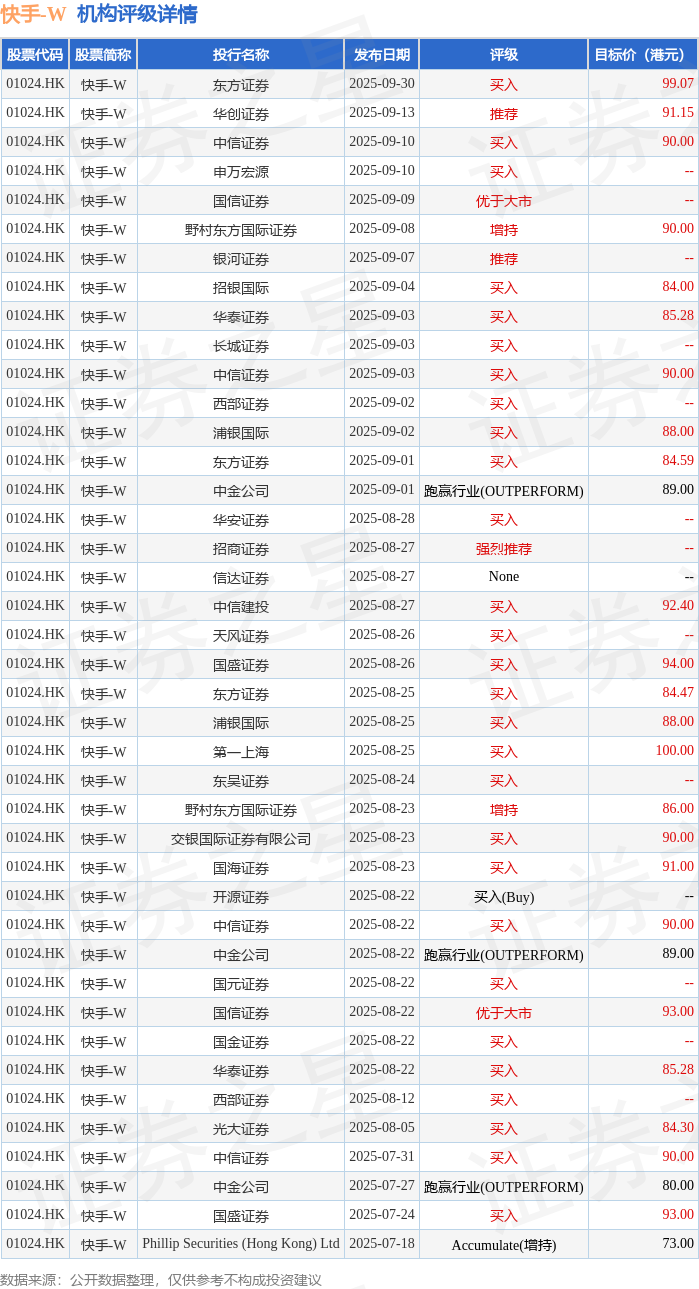Select the 目标价（港元） column header
The image size is (699, 1289).
642,55
